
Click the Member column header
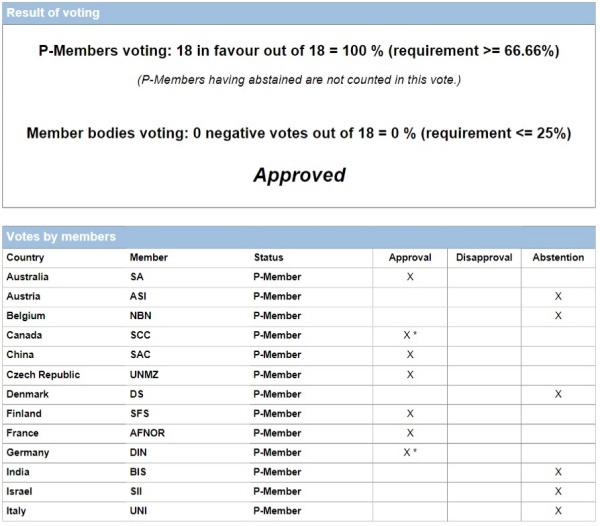click(x=149, y=257)
